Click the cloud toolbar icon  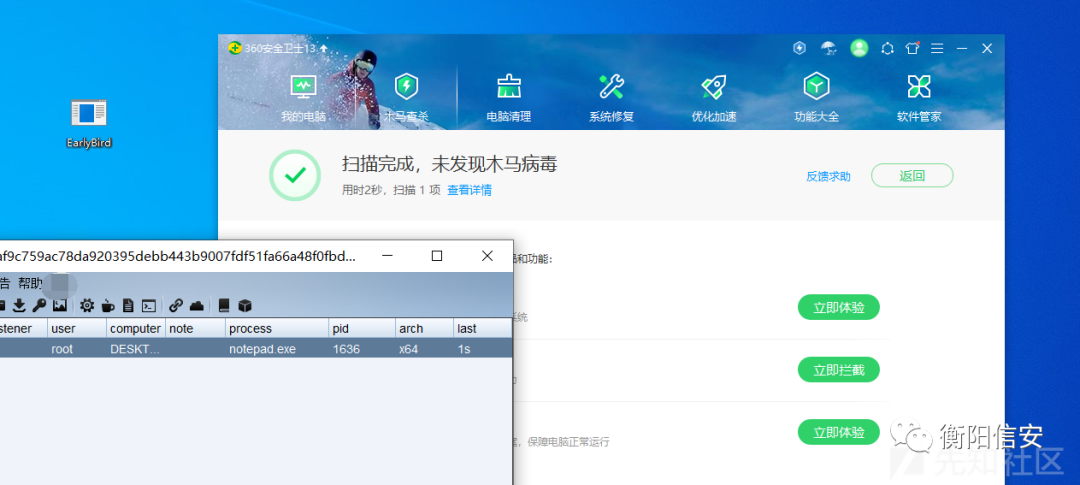pyautogui.click(x=196, y=305)
